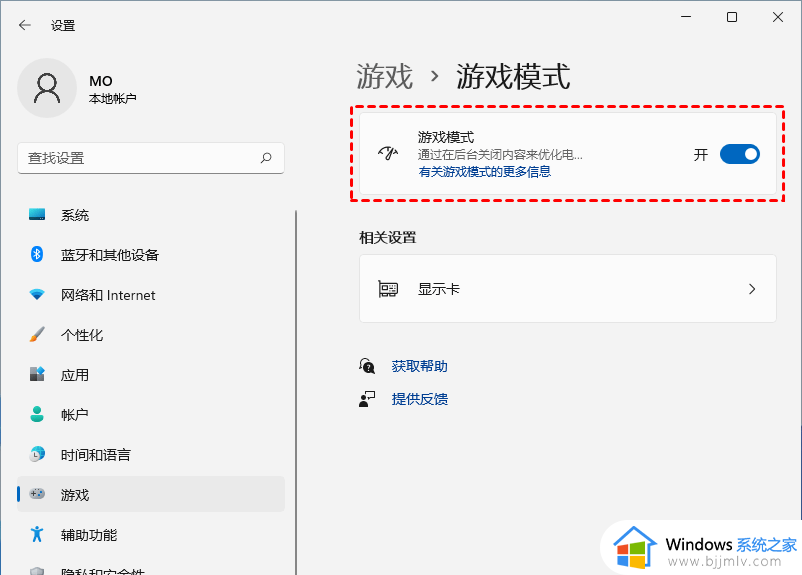Image resolution: width=802 pixels, height=575 pixels.
Task: Click the 获取帮助 link
Action: click(x=419, y=366)
